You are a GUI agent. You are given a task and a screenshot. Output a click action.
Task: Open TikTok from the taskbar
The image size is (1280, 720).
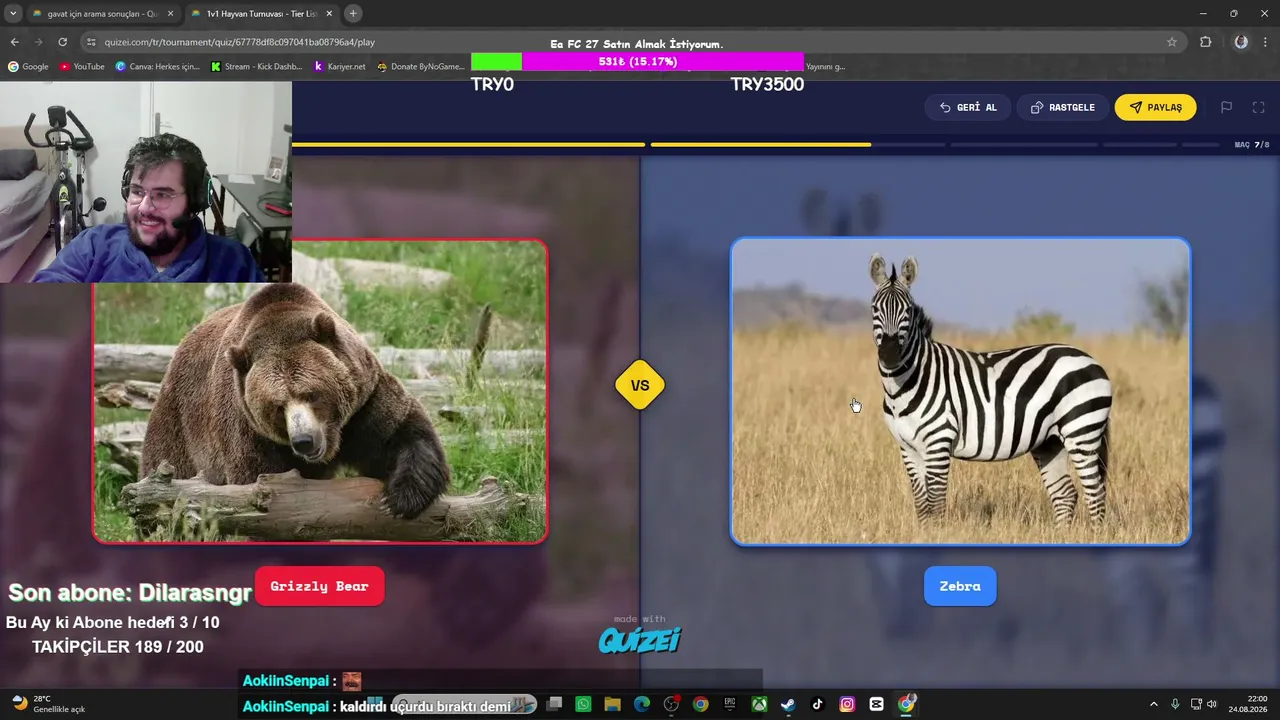point(818,704)
